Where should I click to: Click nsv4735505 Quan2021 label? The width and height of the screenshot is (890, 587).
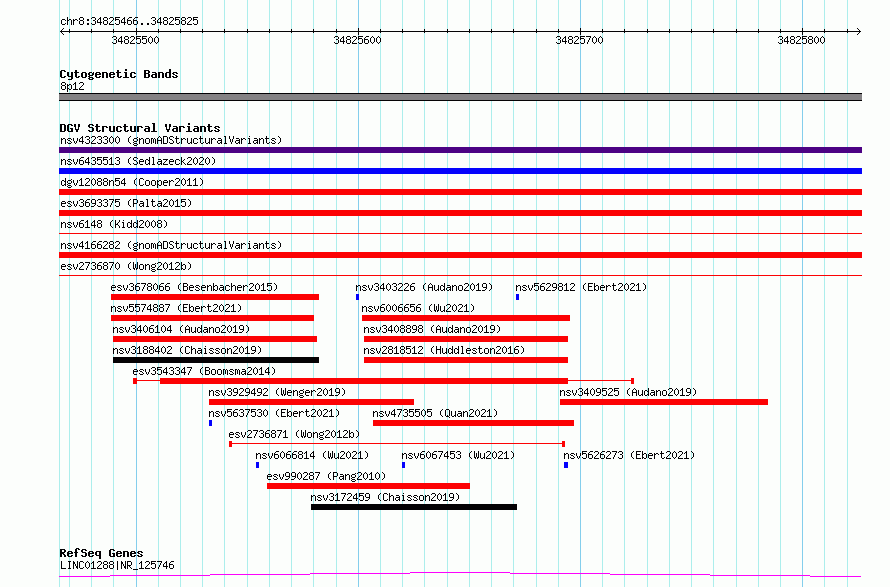point(435,413)
